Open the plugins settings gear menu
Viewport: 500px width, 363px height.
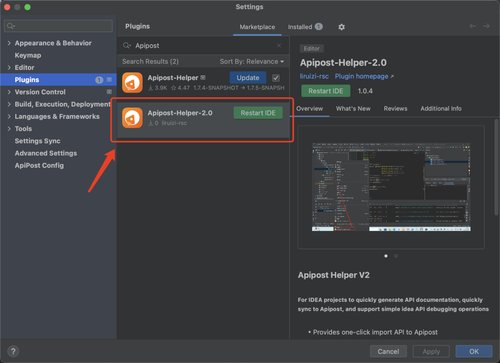coord(341,27)
